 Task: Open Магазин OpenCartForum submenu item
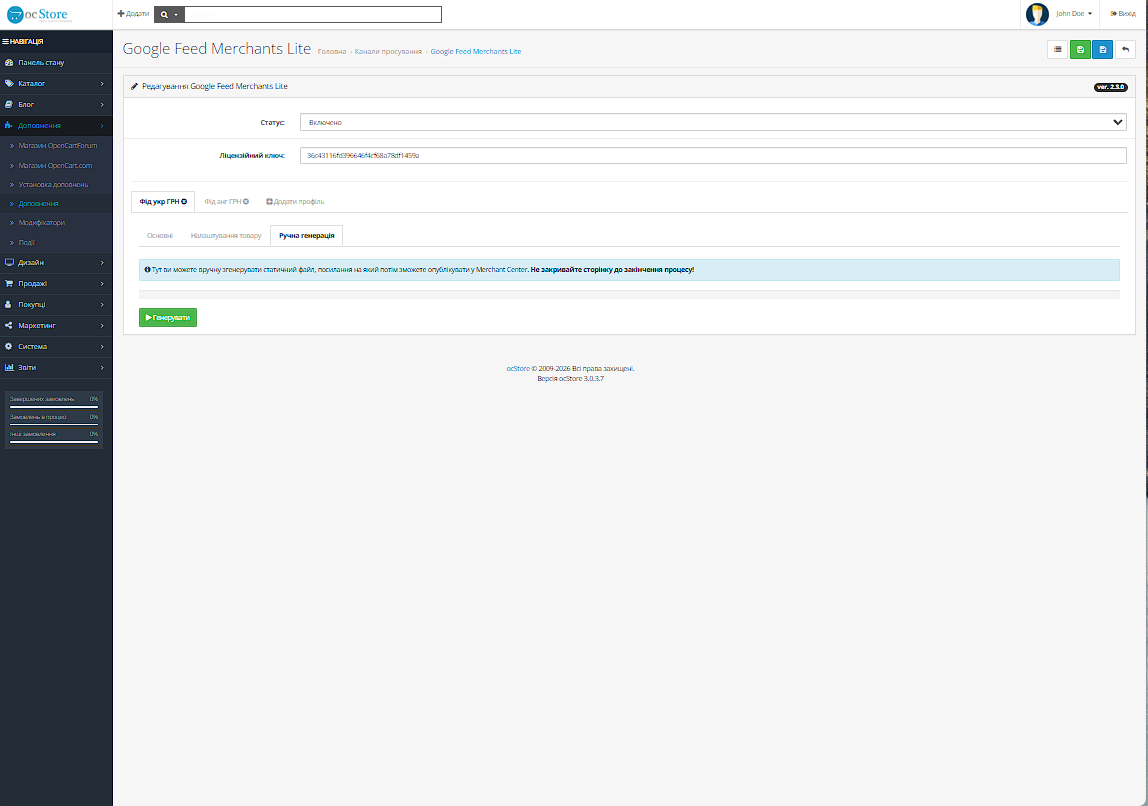(x=57, y=146)
